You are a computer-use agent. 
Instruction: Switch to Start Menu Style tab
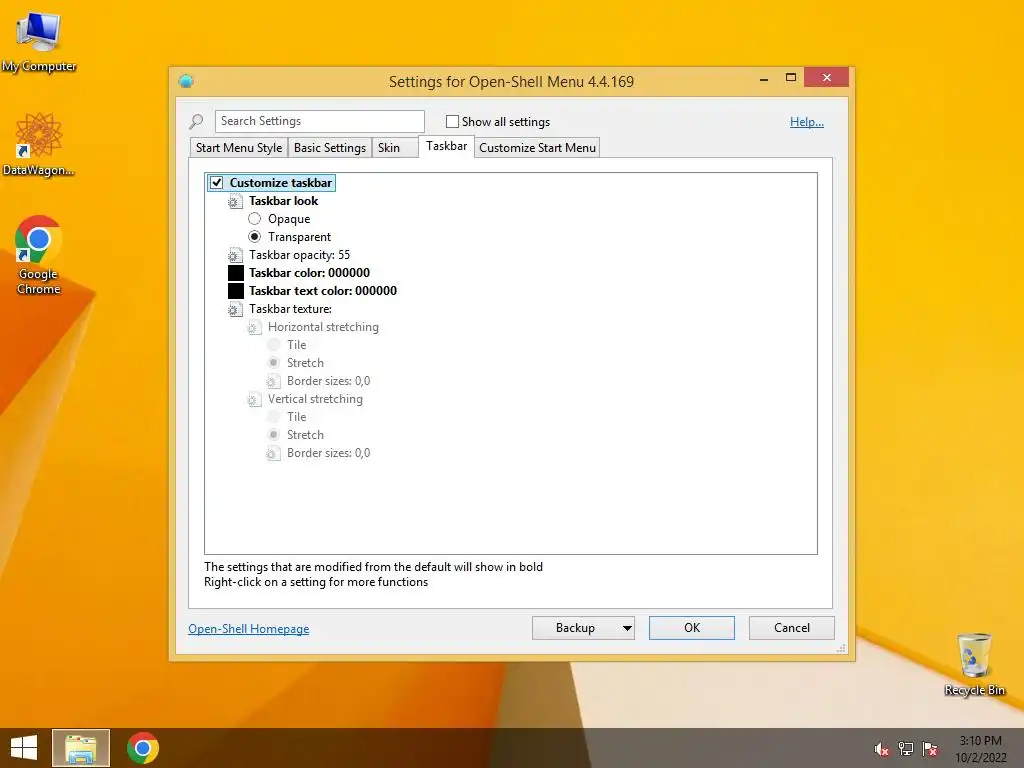(239, 148)
